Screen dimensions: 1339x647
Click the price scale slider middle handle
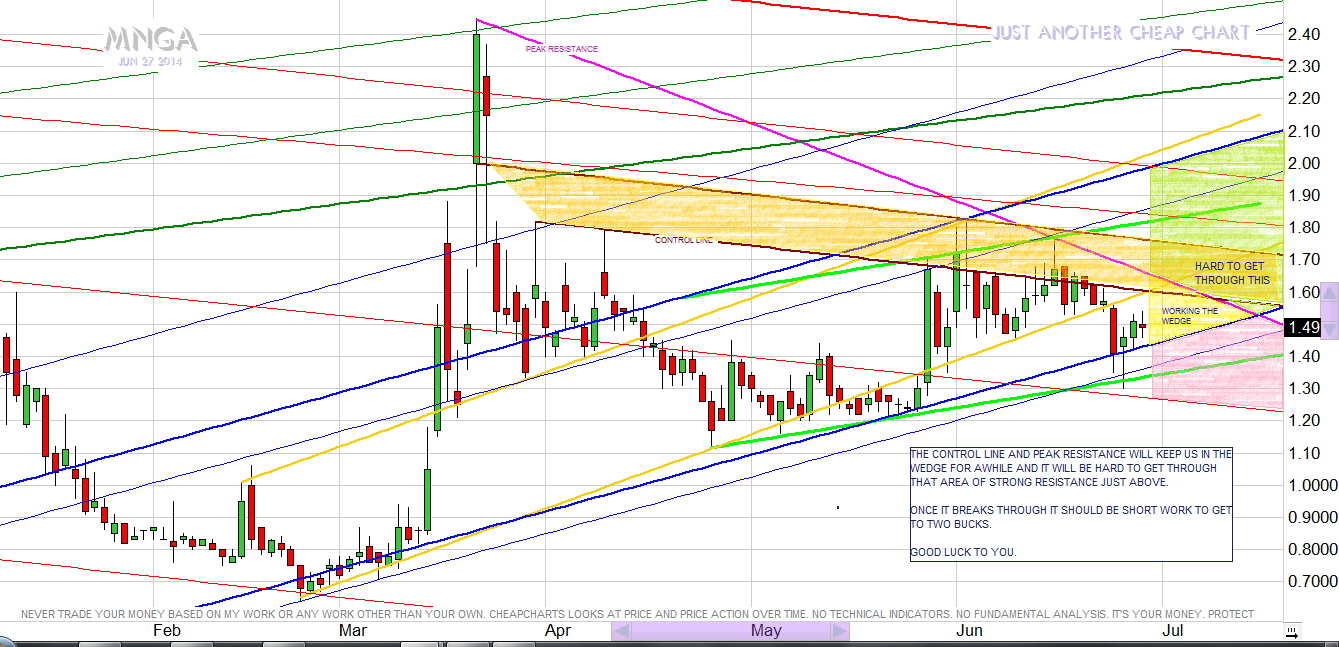click(1329, 311)
